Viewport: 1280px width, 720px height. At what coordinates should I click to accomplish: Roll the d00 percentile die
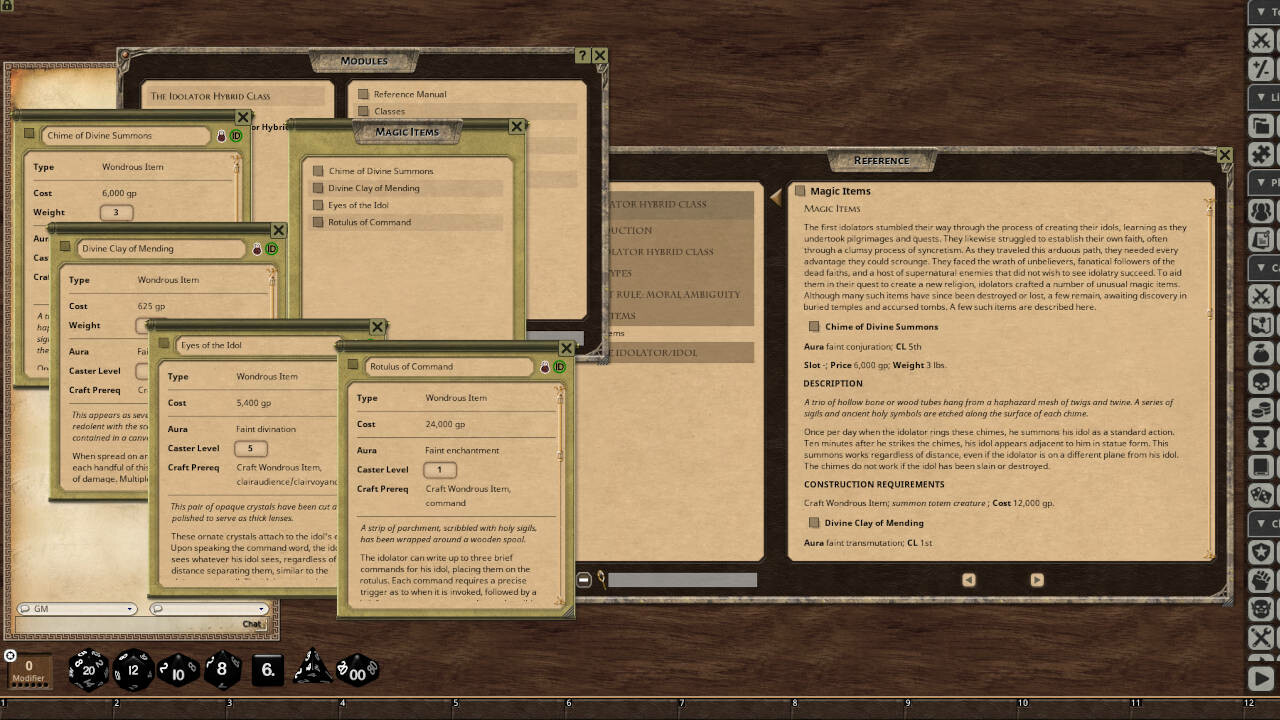point(355,673)
